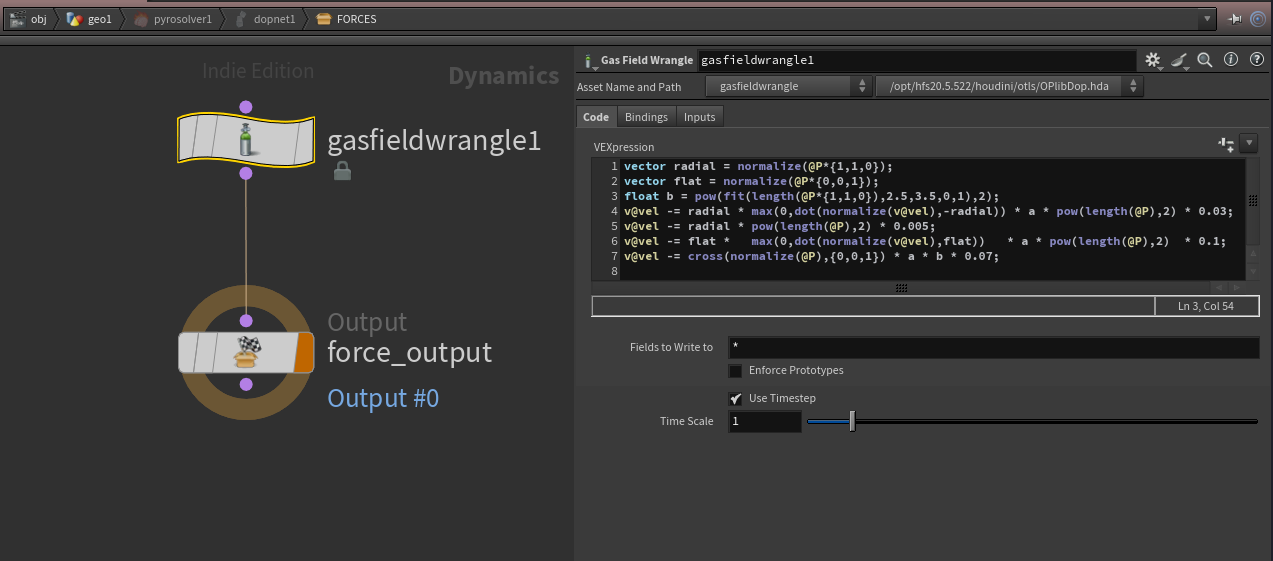
Task: Switch to the Code tab
Action: pyautogui.click(x=596, y=117)
